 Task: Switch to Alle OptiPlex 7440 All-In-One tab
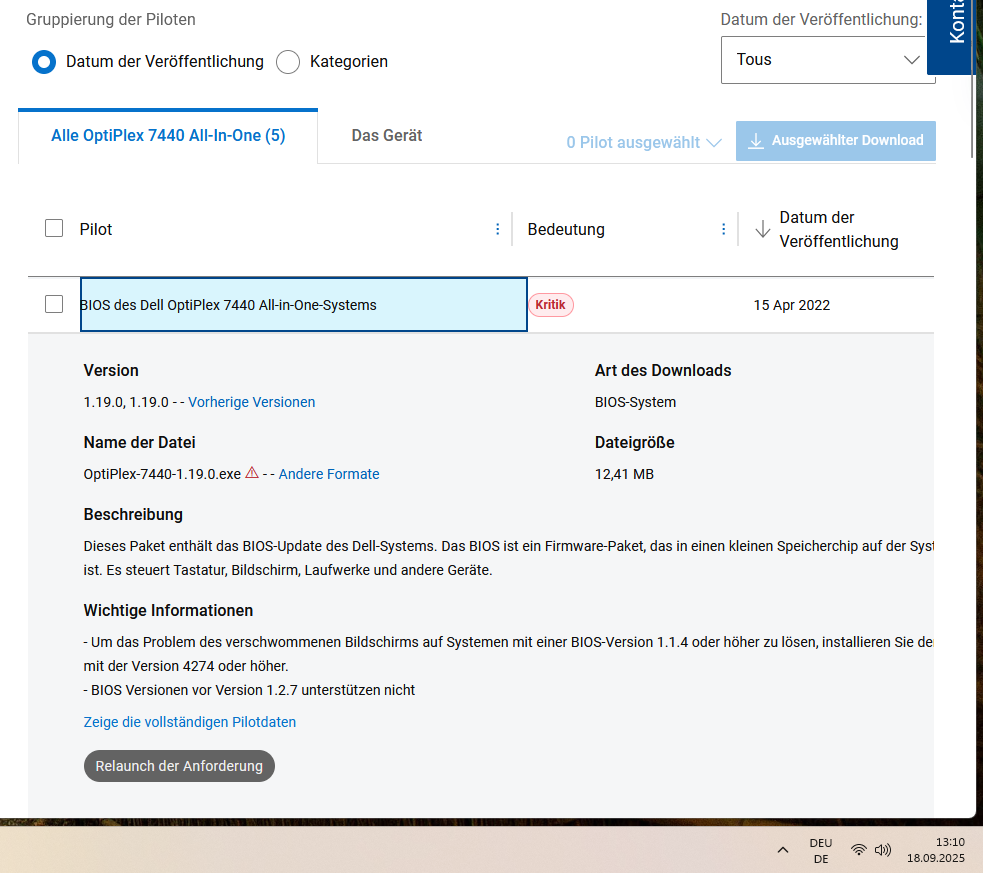168,135
